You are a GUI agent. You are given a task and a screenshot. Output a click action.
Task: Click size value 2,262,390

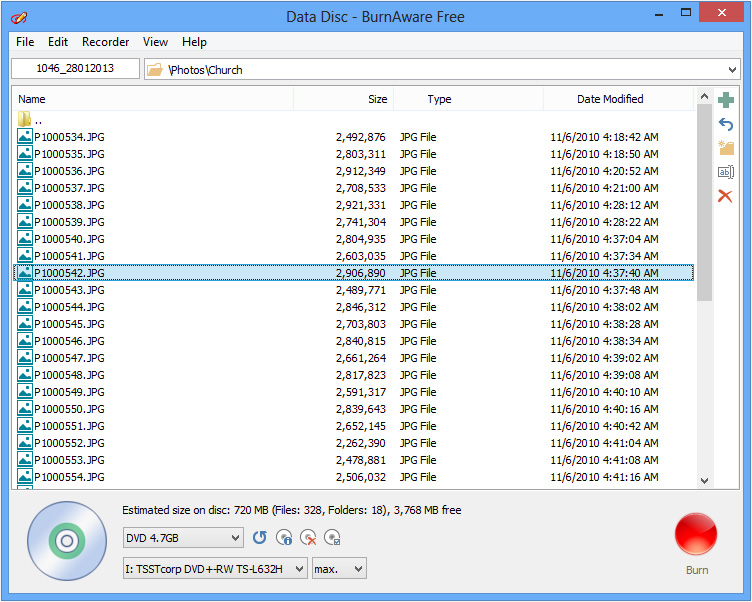pos(361,443)
